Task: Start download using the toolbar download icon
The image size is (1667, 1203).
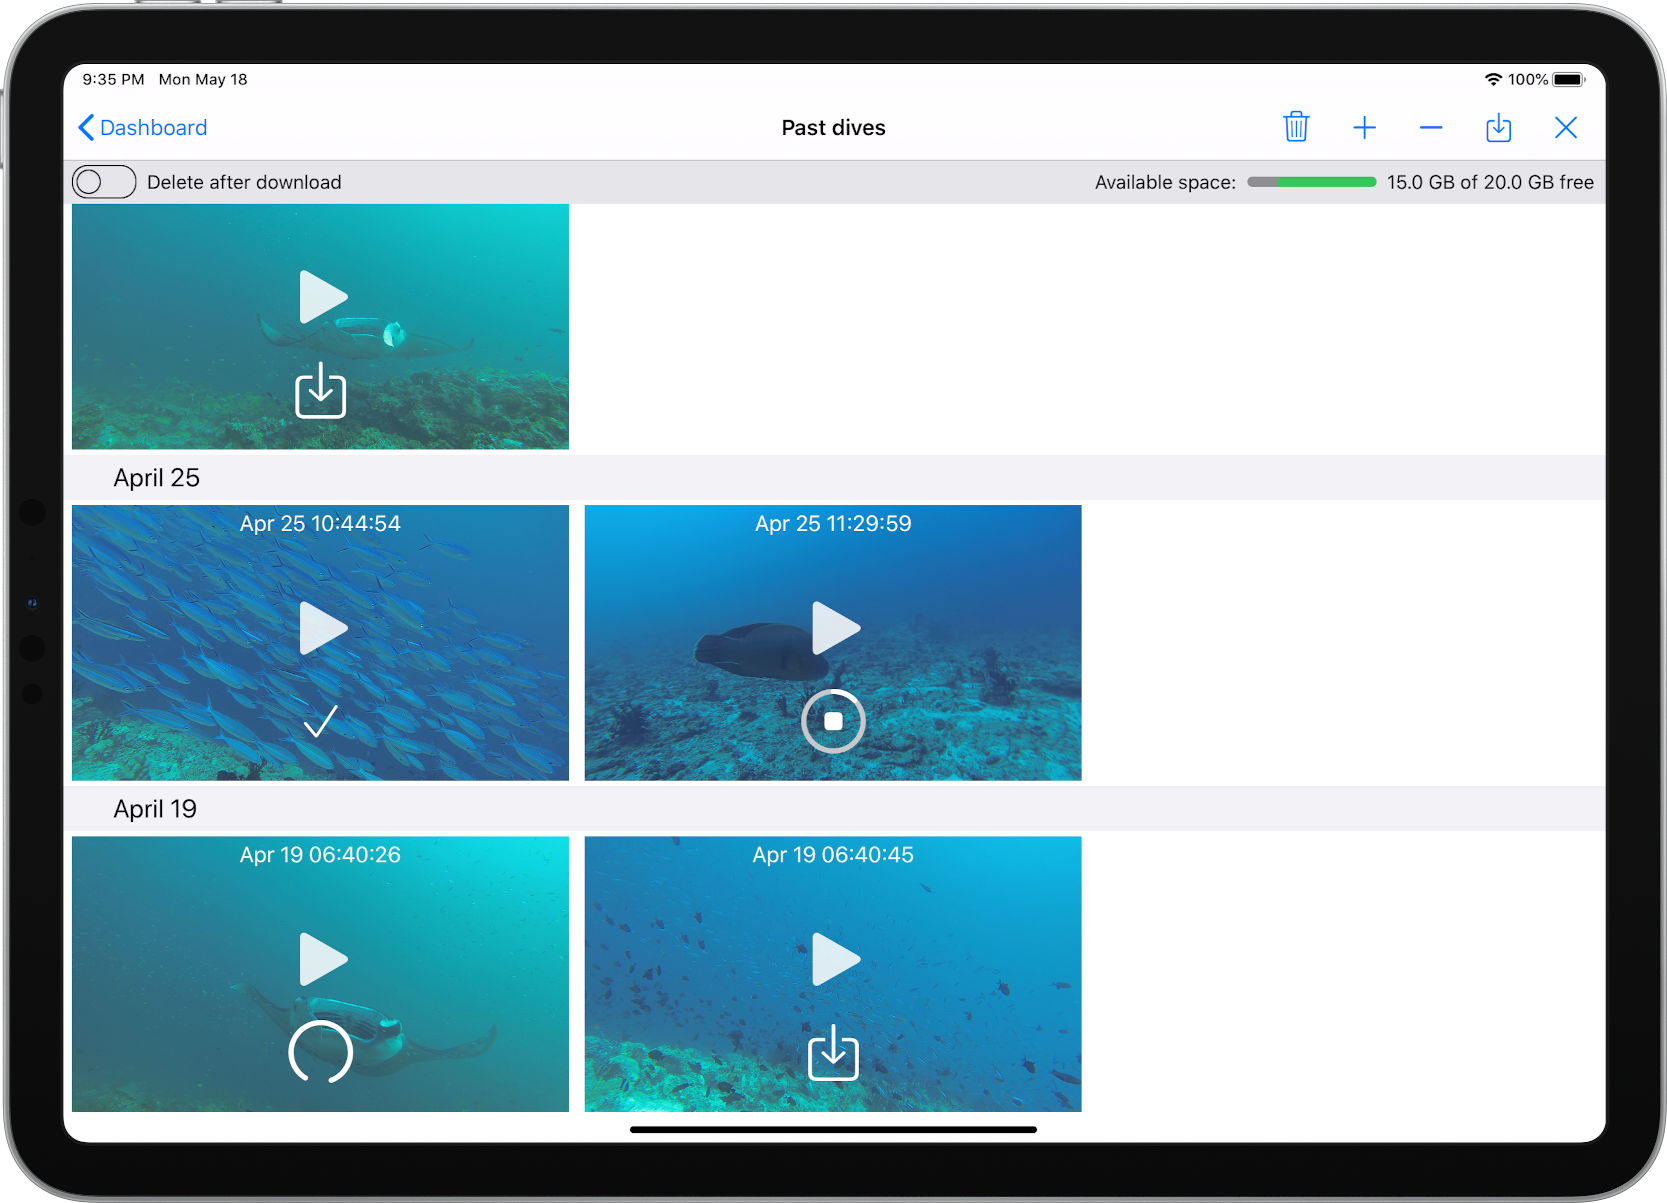Action: point(1498,127)
